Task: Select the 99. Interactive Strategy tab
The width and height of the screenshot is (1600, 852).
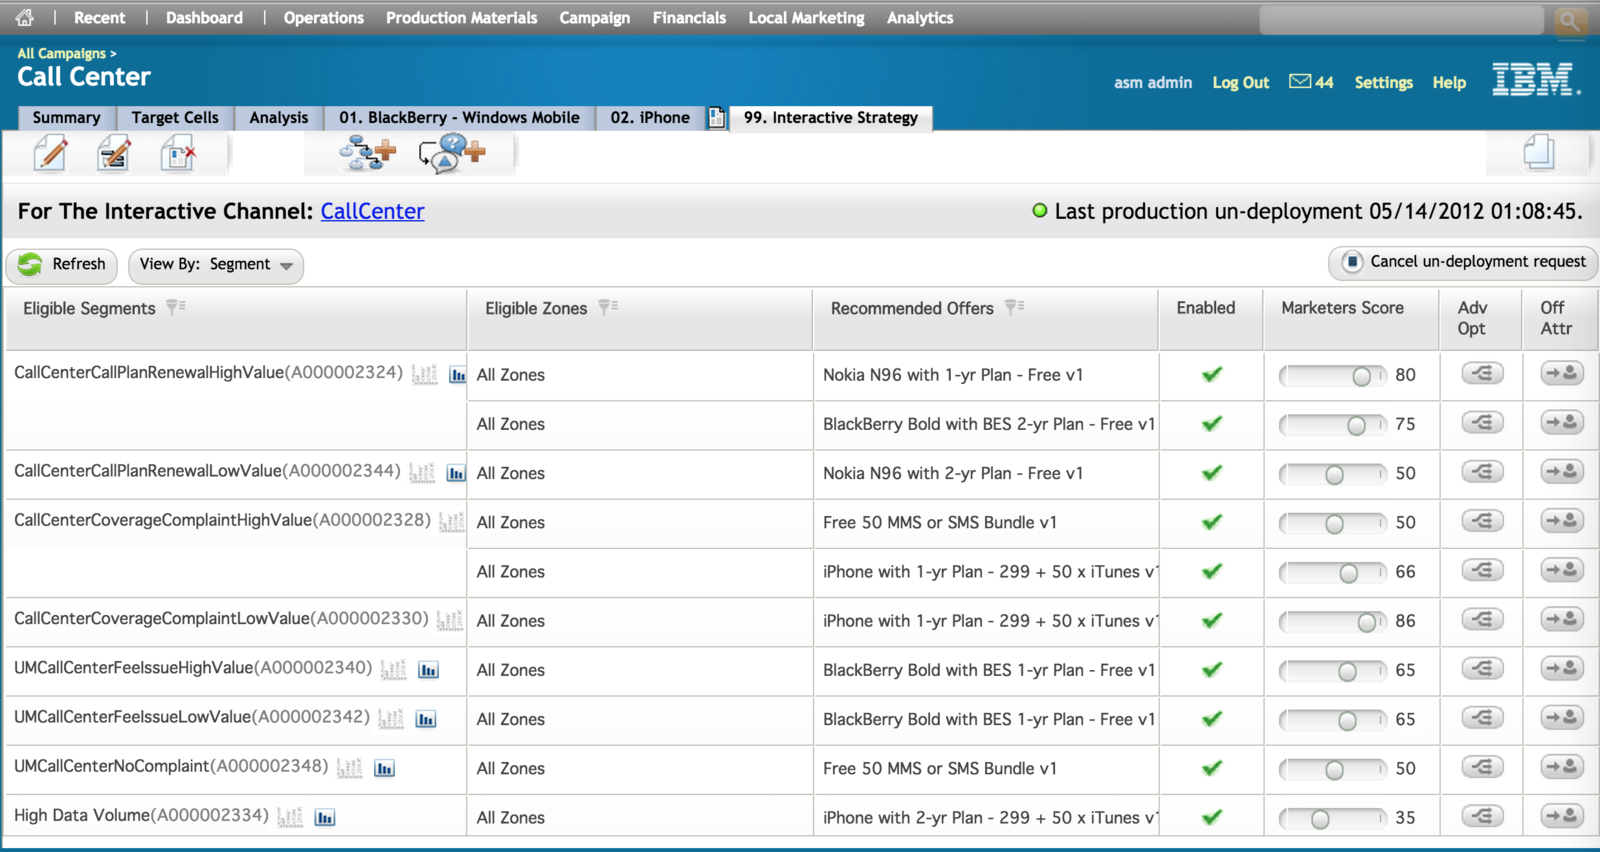Action: pos(831,118)
